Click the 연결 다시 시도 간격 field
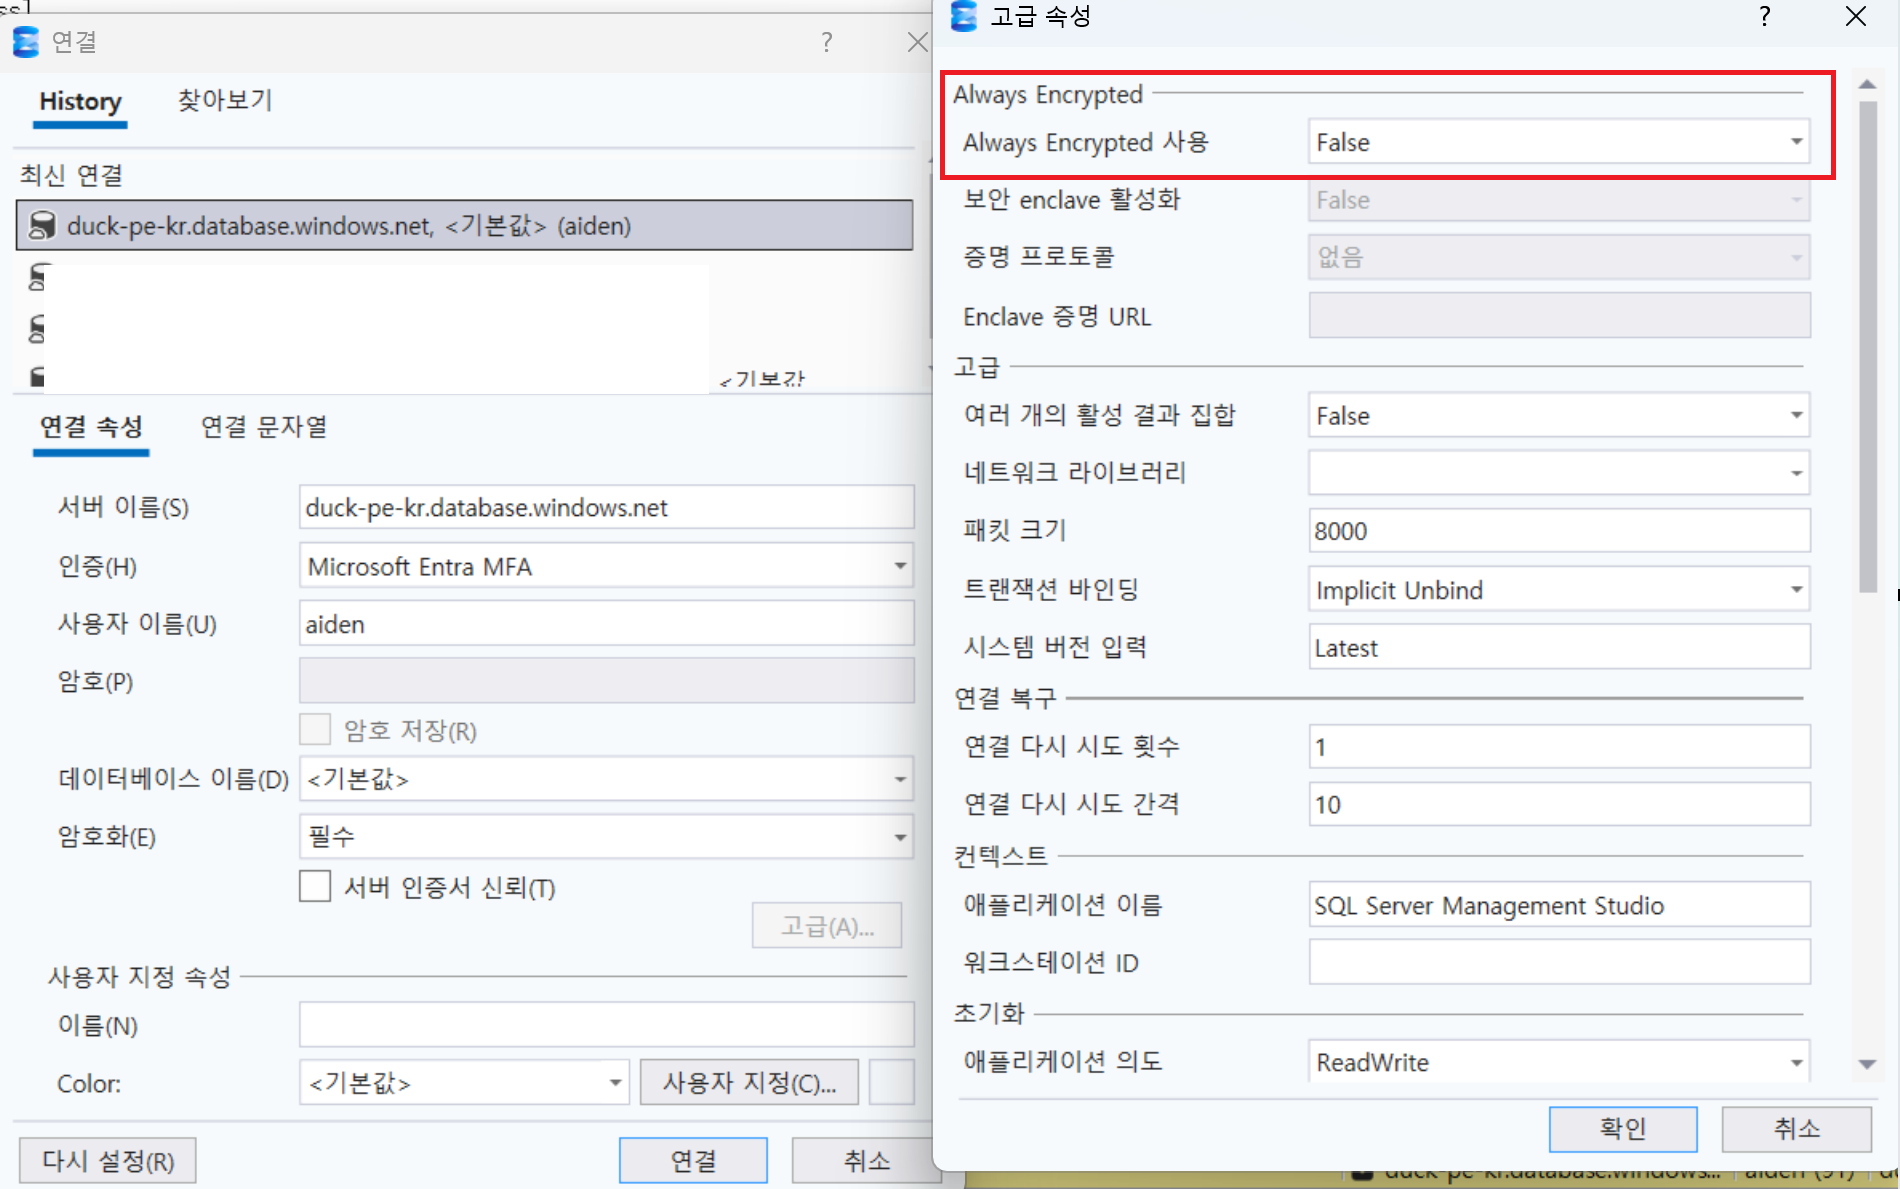 click(1559, 804)
